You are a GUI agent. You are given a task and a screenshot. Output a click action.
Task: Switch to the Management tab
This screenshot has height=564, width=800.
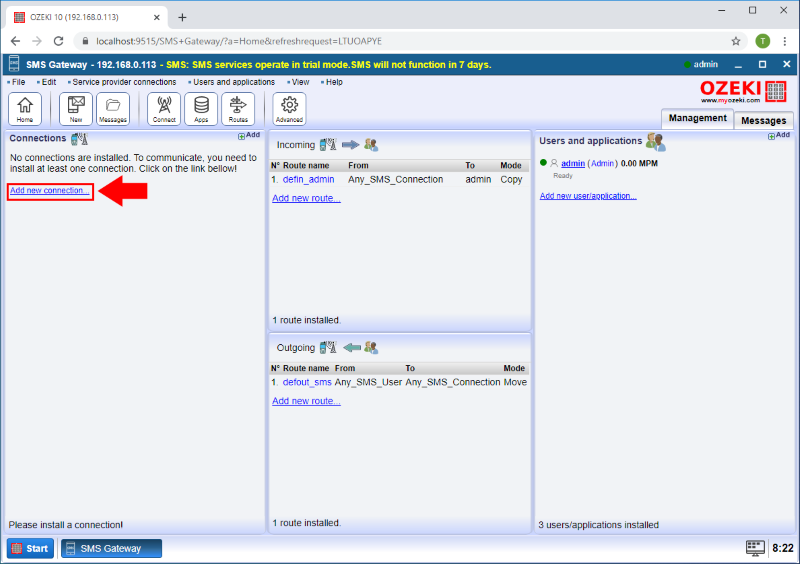click(697, 118)
